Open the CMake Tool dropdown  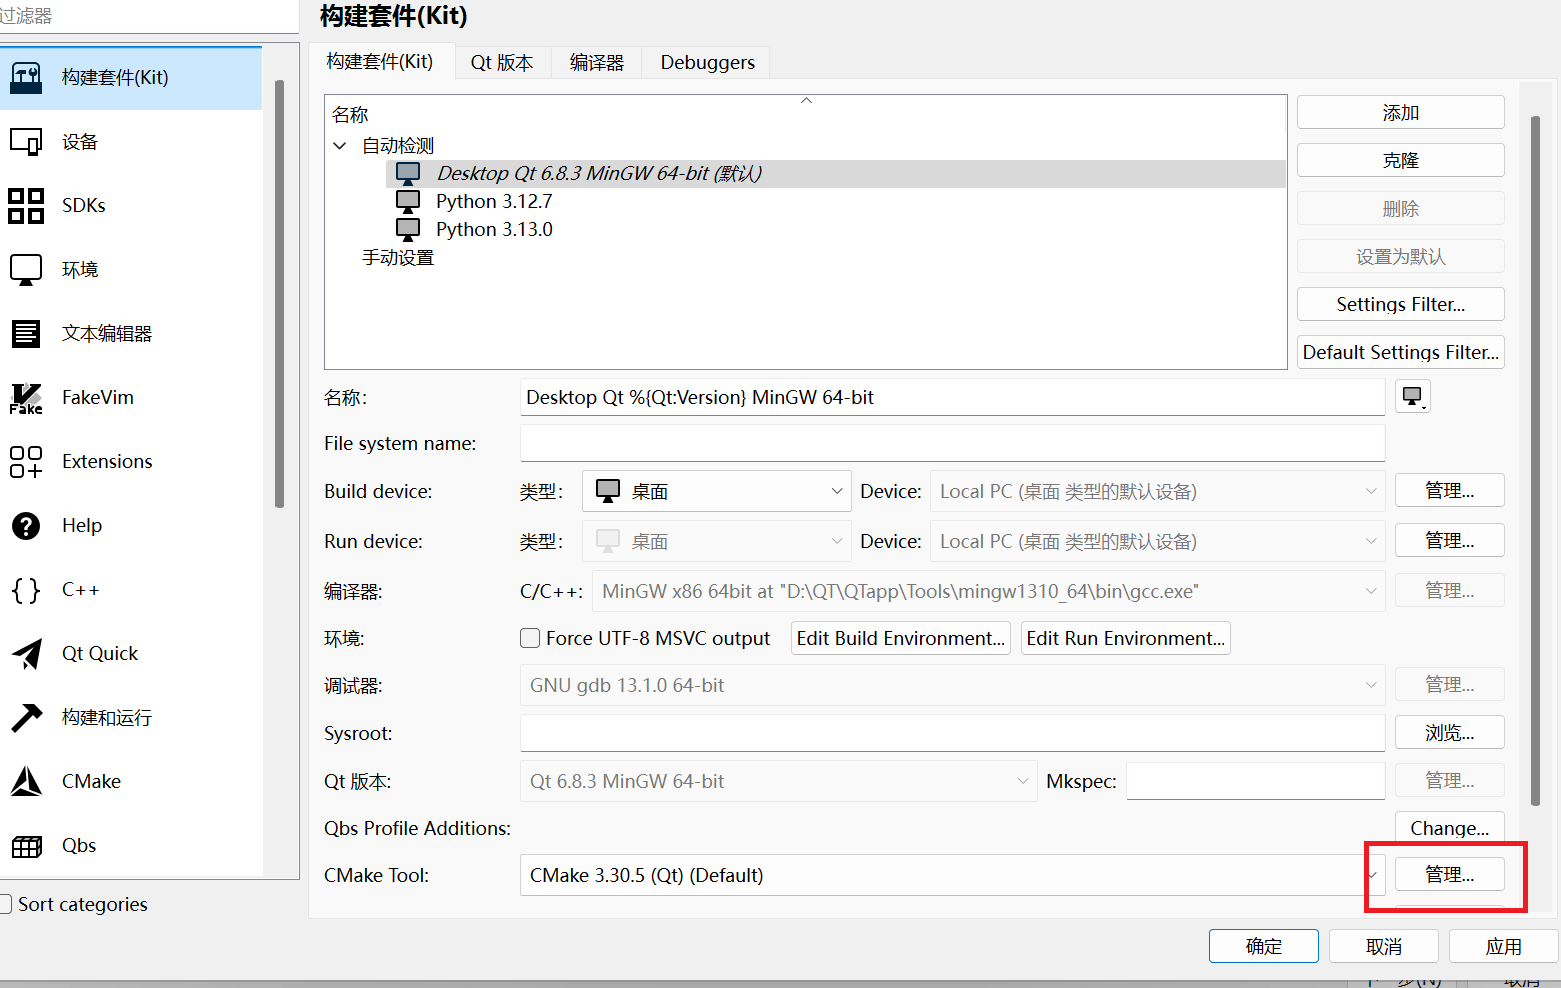tap(953, 875)
